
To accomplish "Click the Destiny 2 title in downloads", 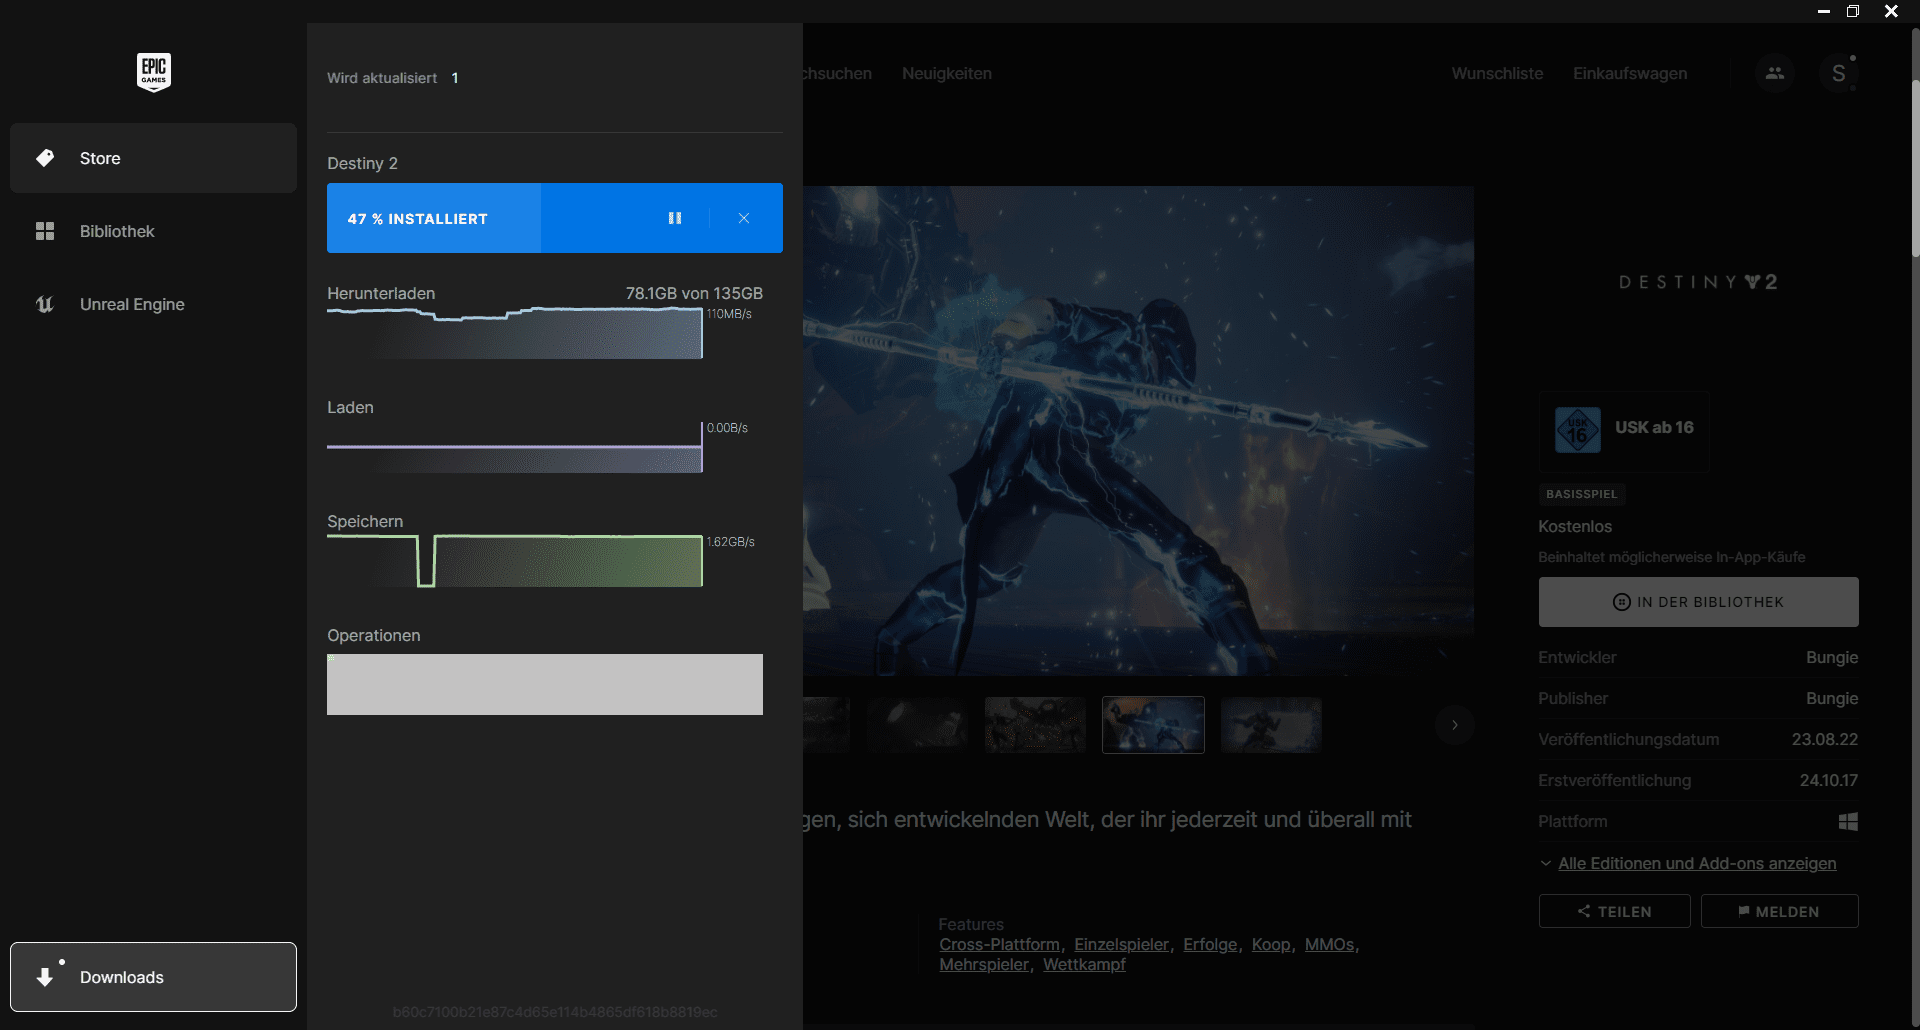I will tap(362, 163).
